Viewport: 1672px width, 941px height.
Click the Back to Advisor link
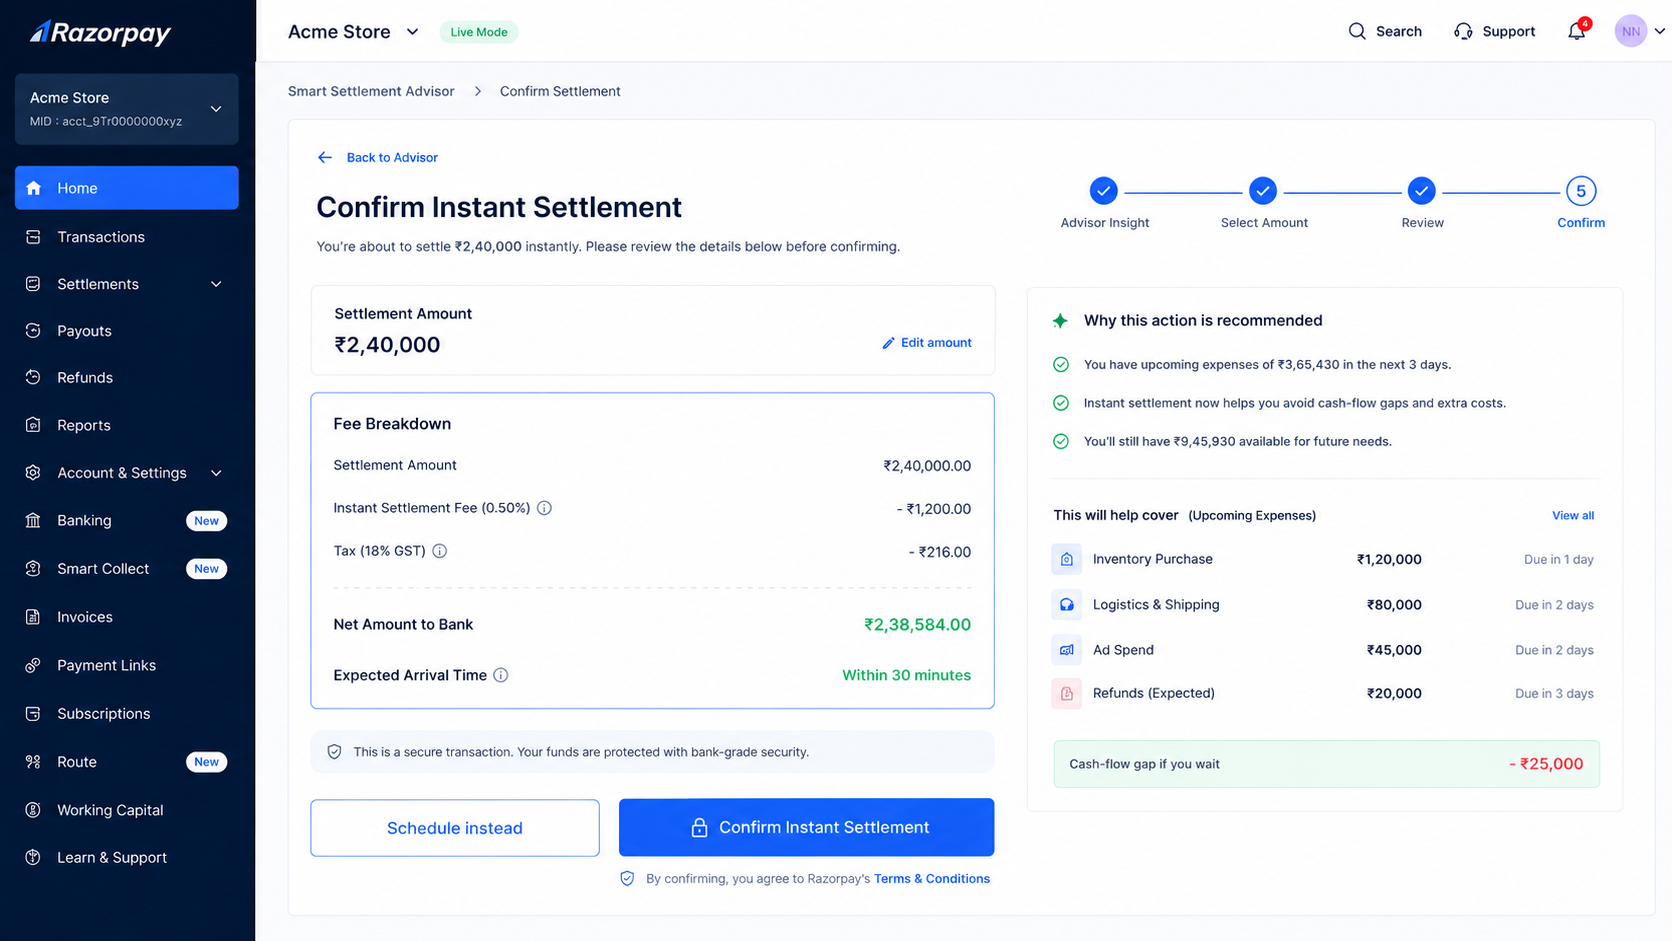coord(392,157)
